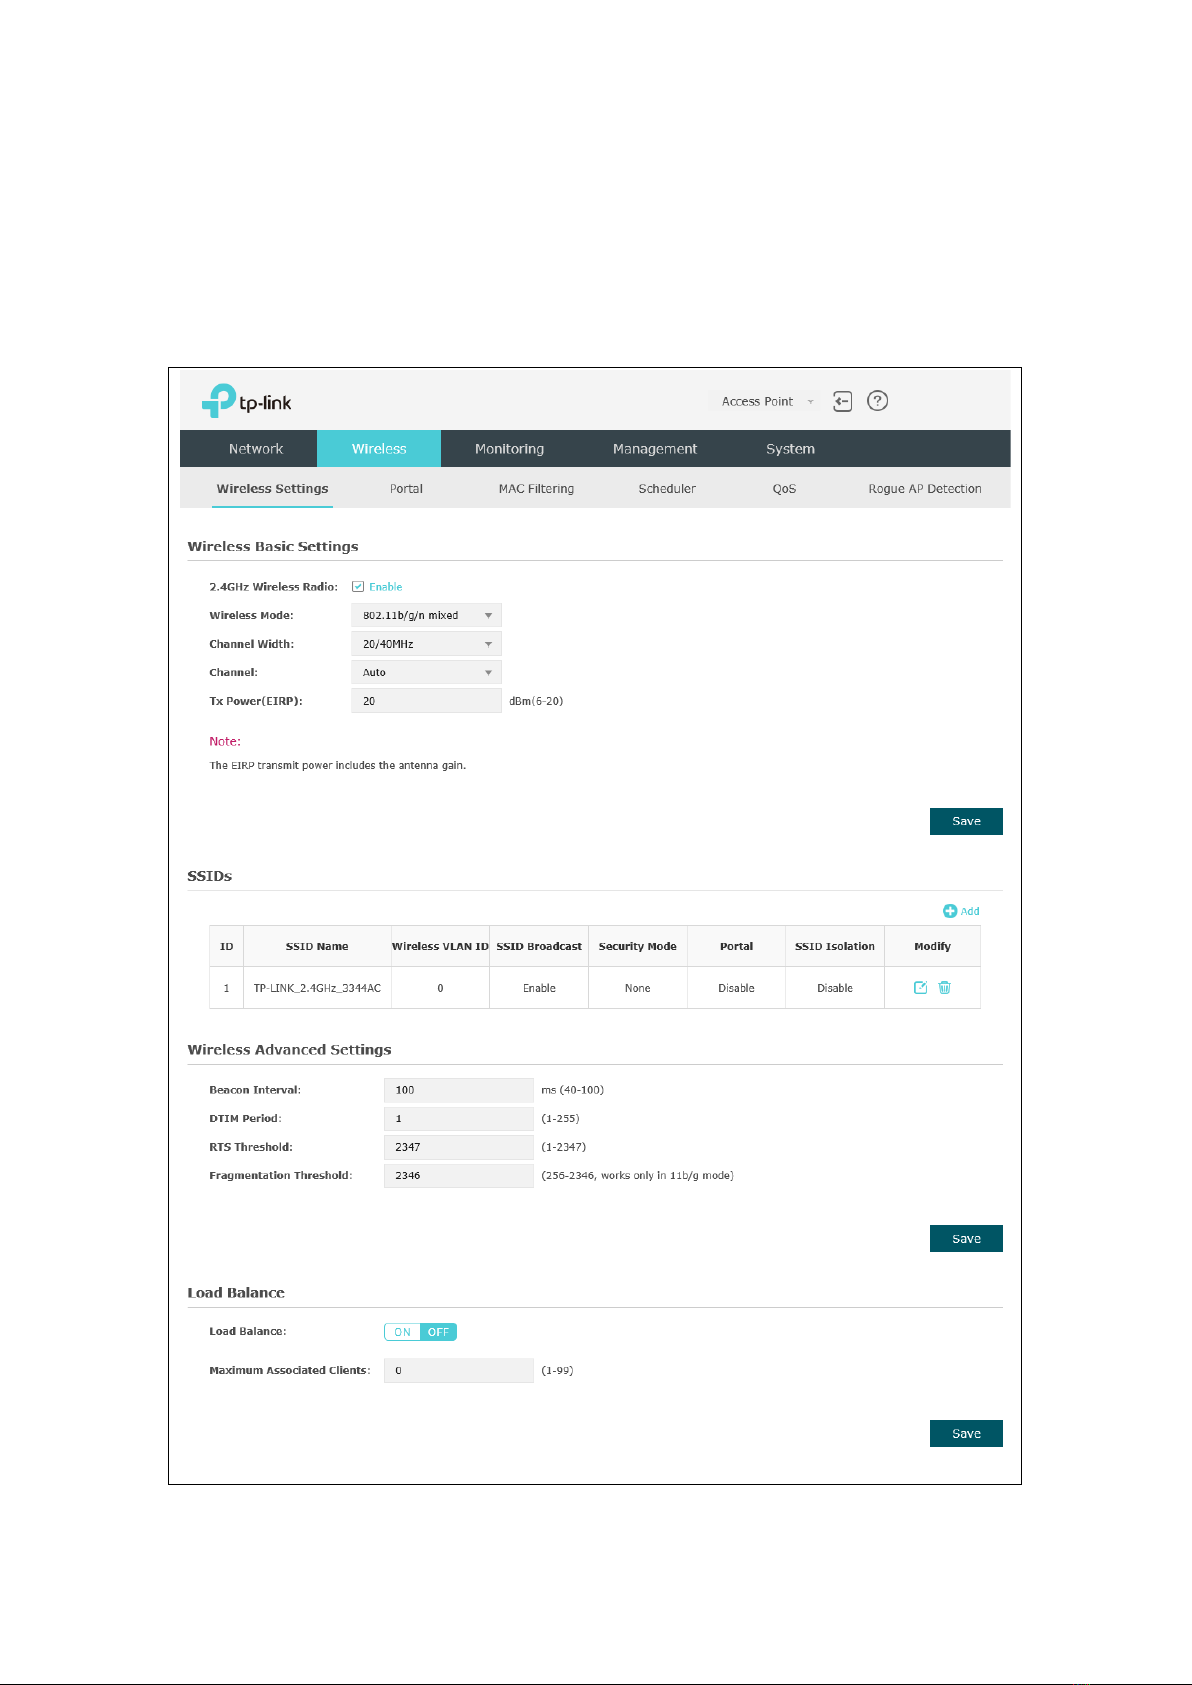Viewport: 1192px width, 1685px height.
Task: Switch to the Monitoring tab
Action: click(510, 449)
